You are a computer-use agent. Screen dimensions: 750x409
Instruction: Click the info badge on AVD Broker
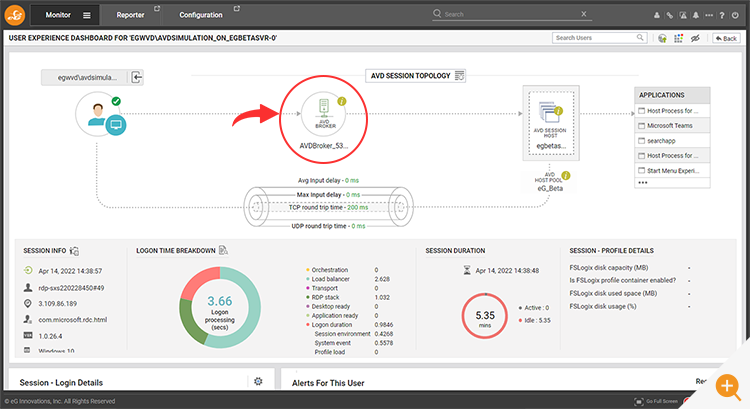pyautogui.click(x=342, y=101)
